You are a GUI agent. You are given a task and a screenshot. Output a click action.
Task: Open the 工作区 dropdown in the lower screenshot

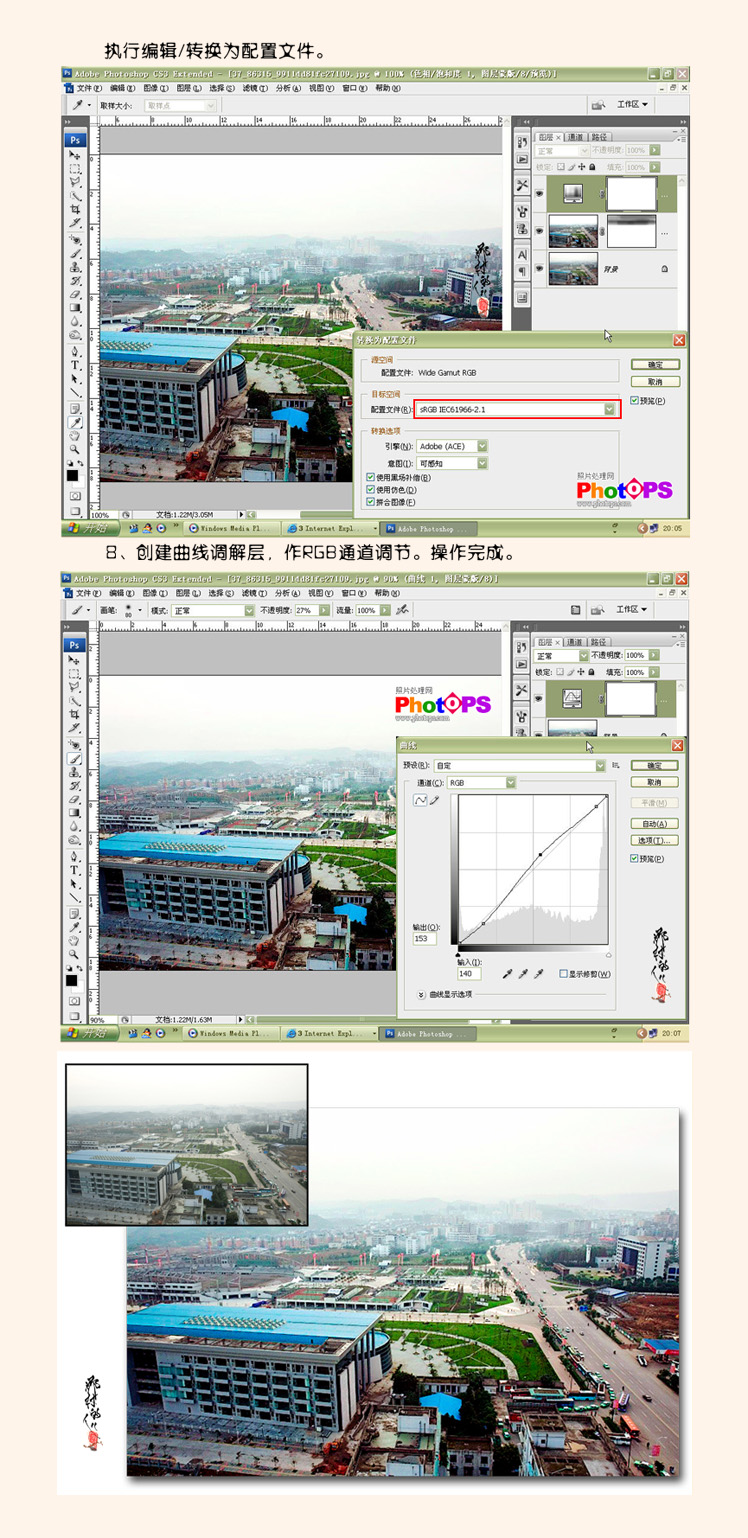(x=632, y=609)
